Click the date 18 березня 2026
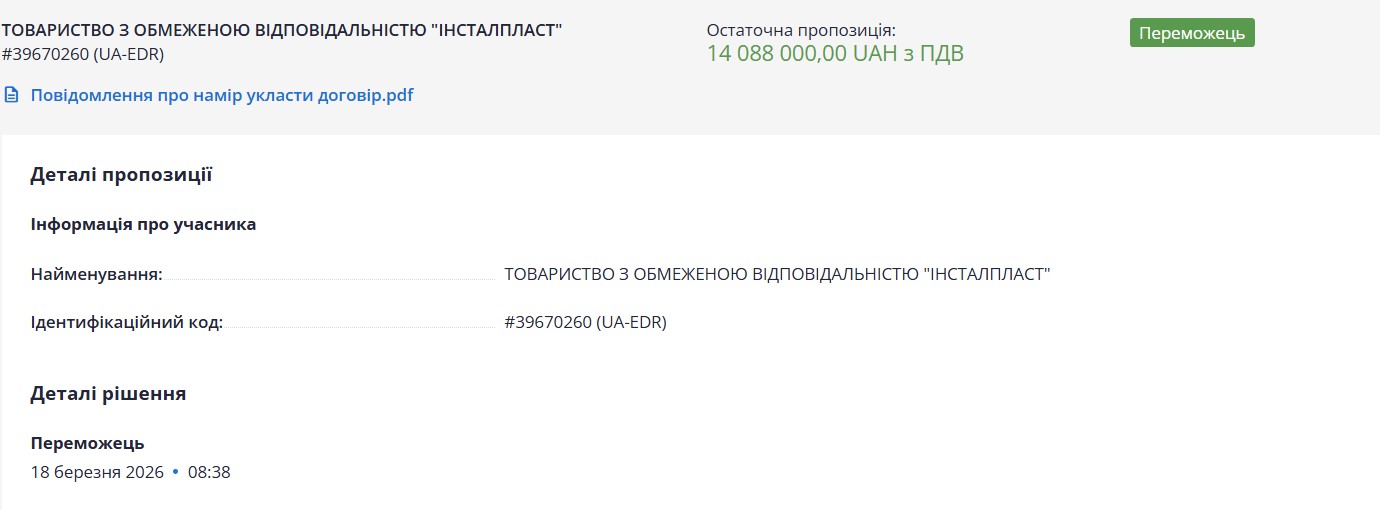This screenshot has height=510, width=1380. (x=96, y=472)
